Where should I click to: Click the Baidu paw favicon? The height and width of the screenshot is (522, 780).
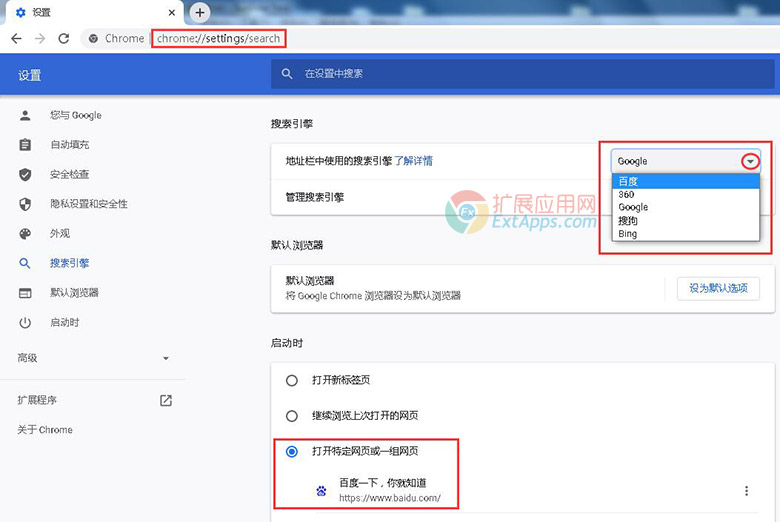(x=321, y=491)
